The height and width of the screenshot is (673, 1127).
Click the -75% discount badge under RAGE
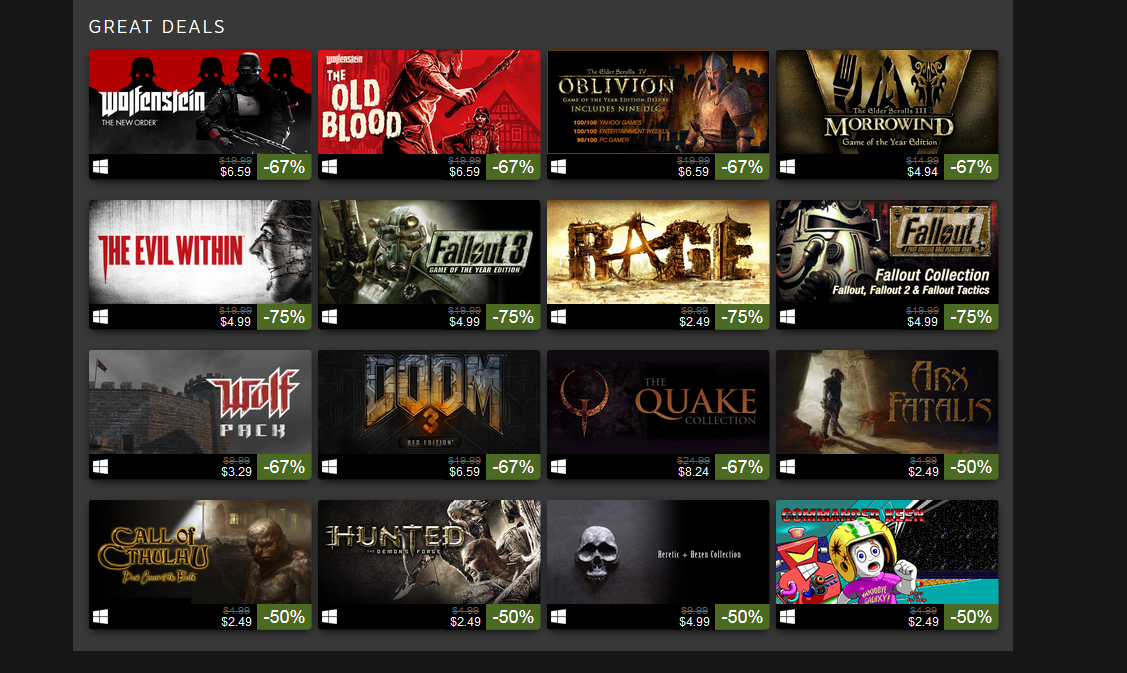point(742,317)
